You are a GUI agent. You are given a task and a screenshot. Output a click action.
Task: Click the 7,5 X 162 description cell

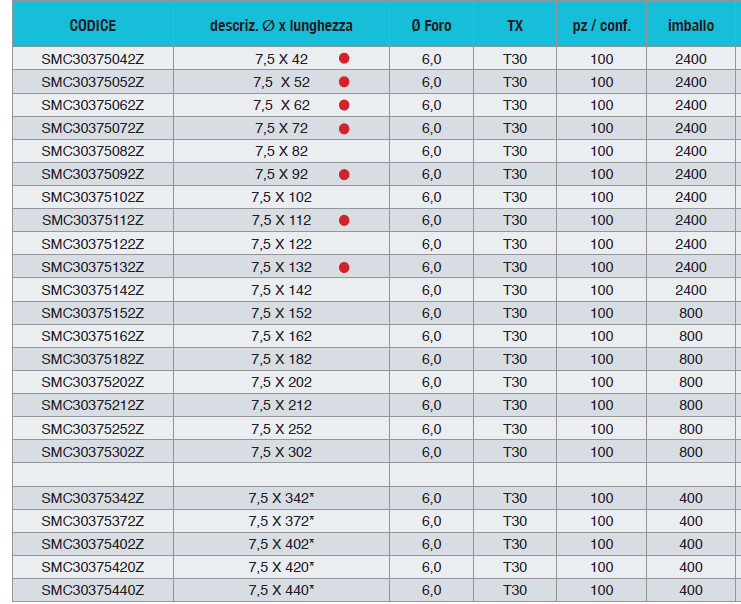(x=281, y=336)
